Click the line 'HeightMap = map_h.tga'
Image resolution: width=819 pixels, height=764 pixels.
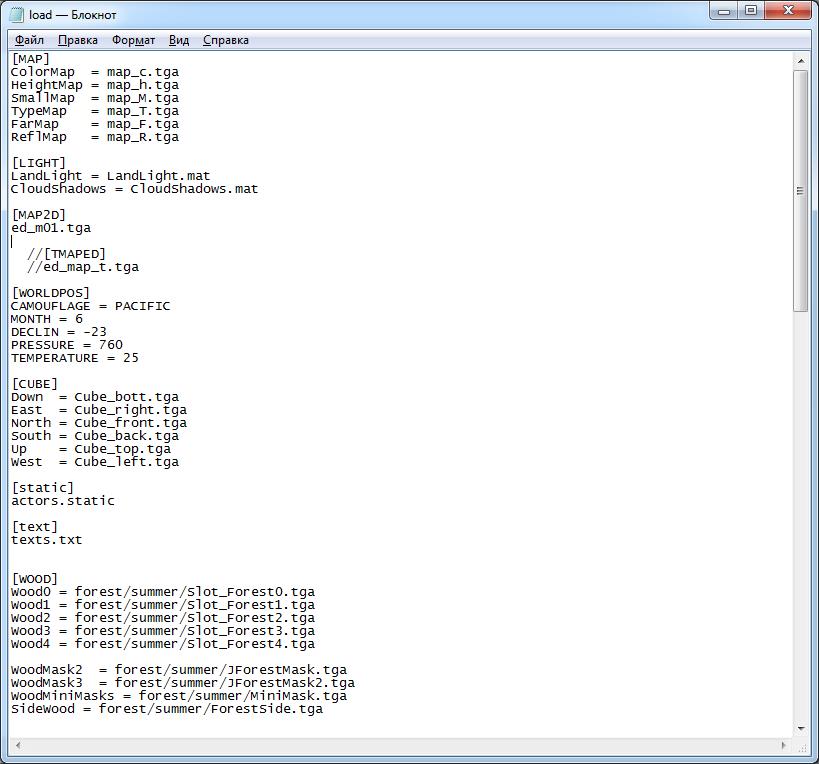click(x=95, y=85)
